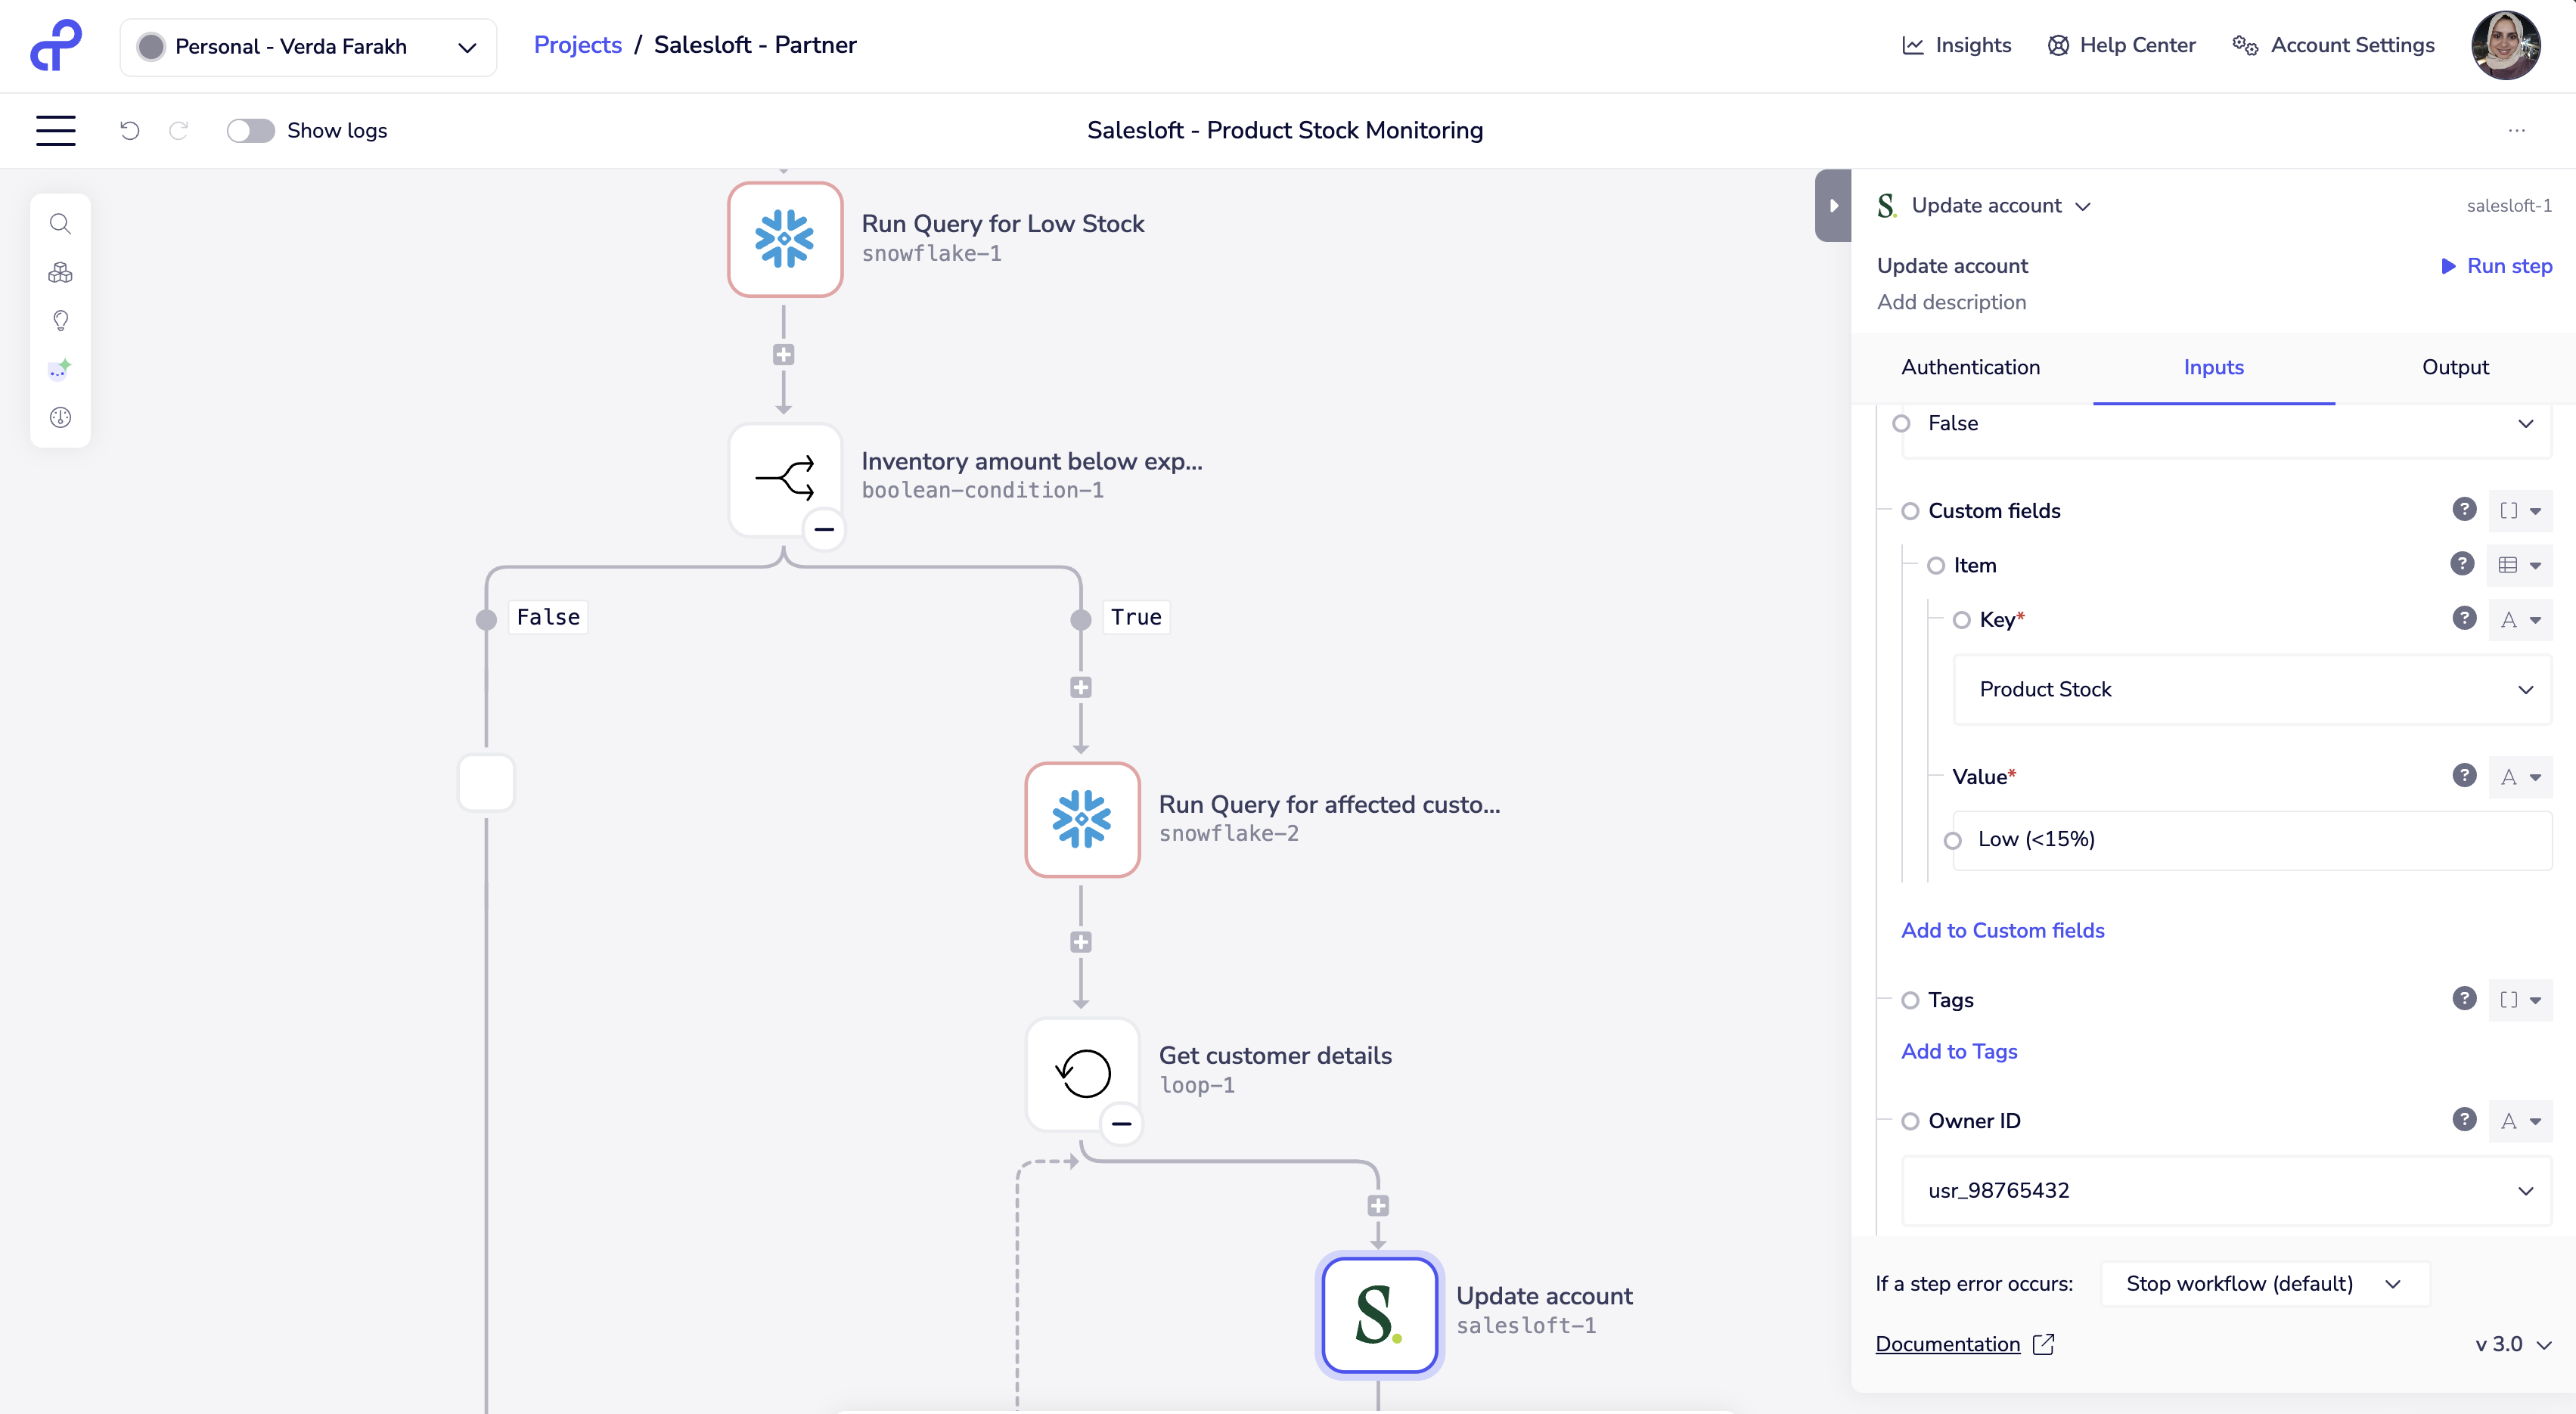2576x1414 pixels.
Task: Open the v 3.0 version dropdown
Action: tap(2514, 1344)
